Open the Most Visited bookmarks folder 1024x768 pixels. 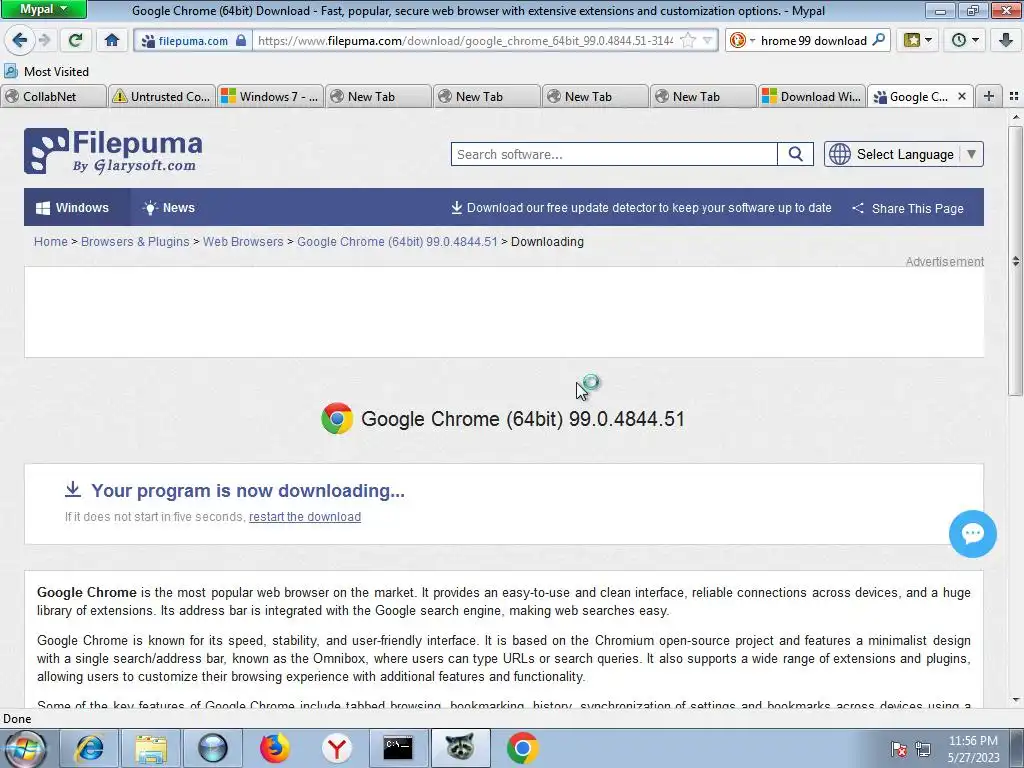tap(46, 72)
